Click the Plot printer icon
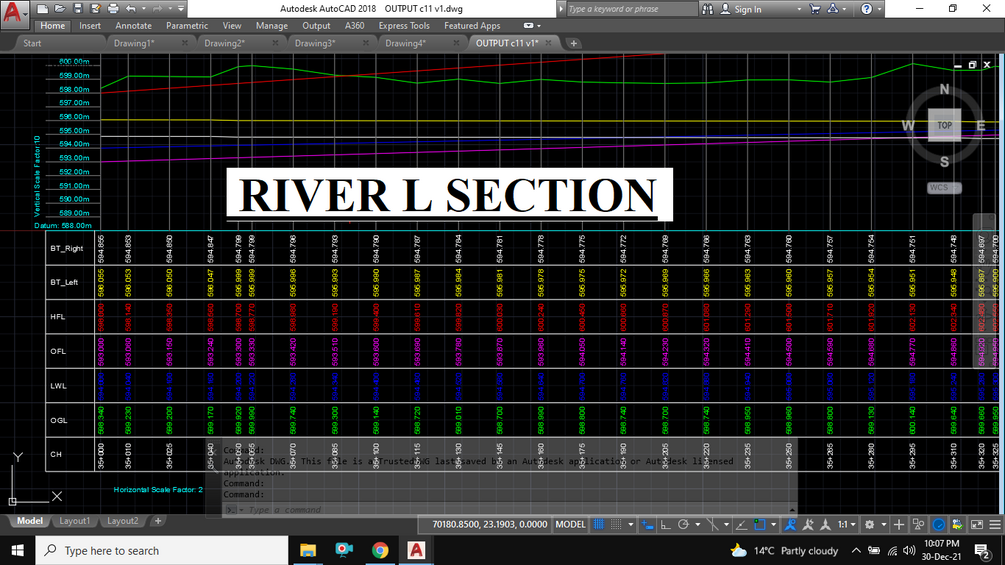1005x565 pixels. click(113, 9)
